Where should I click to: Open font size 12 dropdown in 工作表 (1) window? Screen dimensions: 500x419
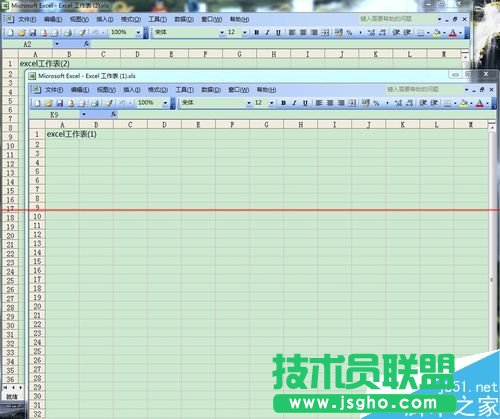pos(272,103)
